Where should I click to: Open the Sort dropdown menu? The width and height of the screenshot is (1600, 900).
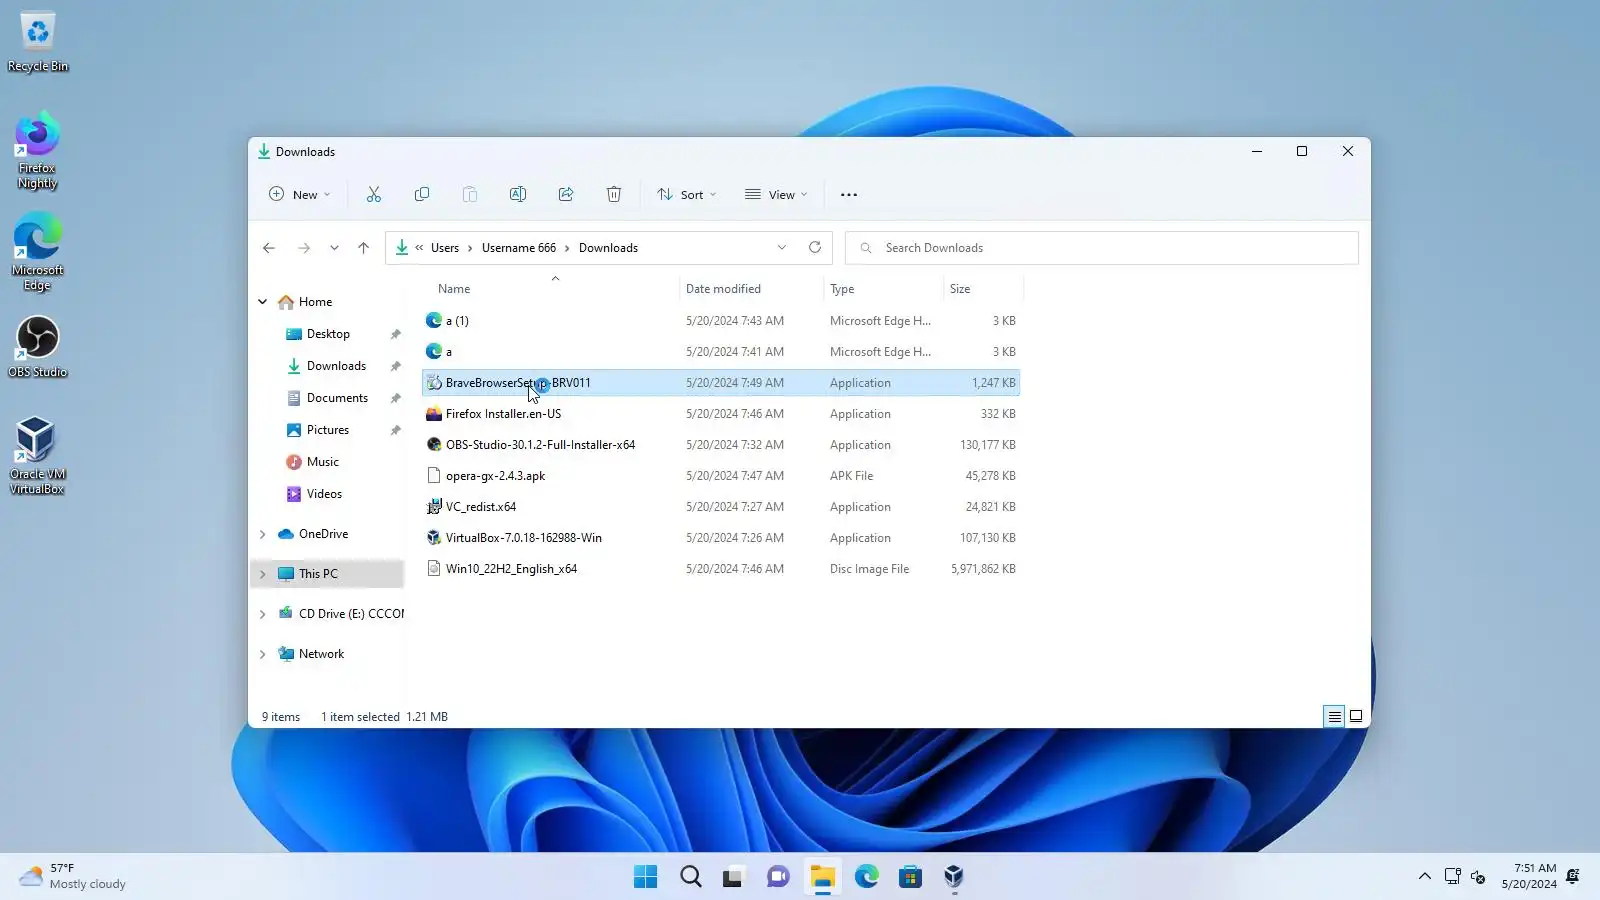click(x=686, y=195)
